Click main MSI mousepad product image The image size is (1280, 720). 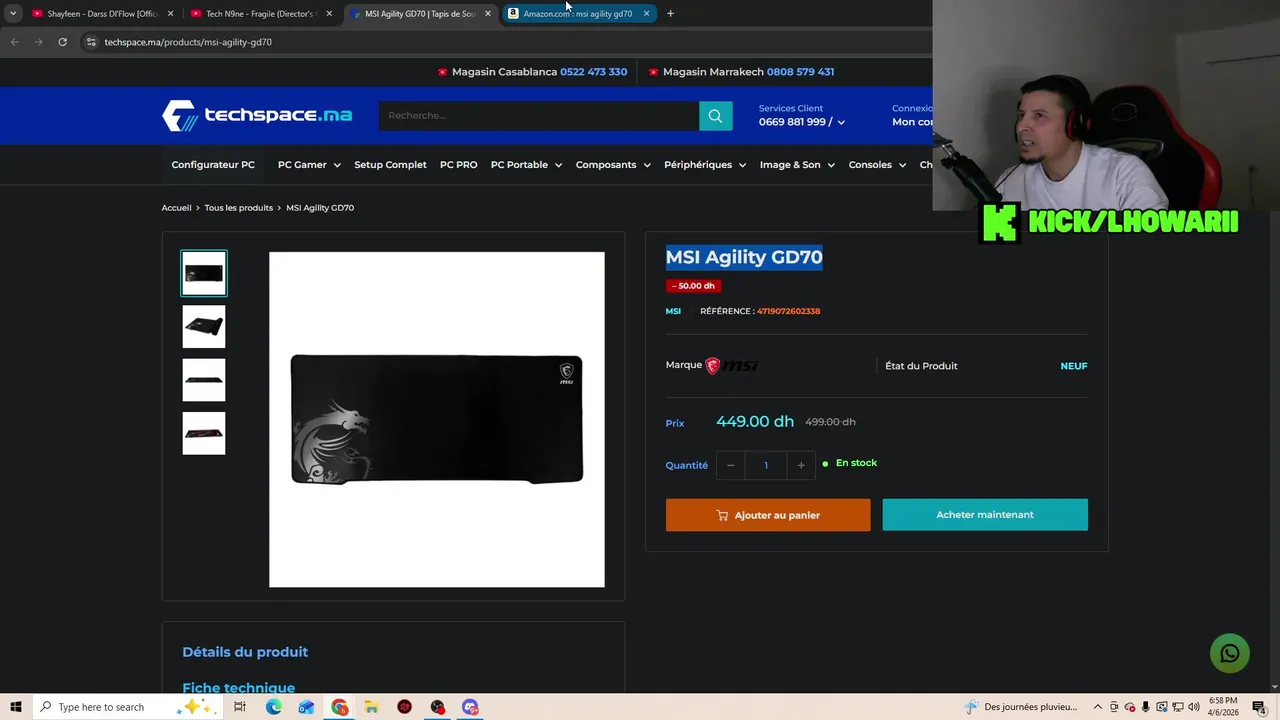(x=437, y=419)
